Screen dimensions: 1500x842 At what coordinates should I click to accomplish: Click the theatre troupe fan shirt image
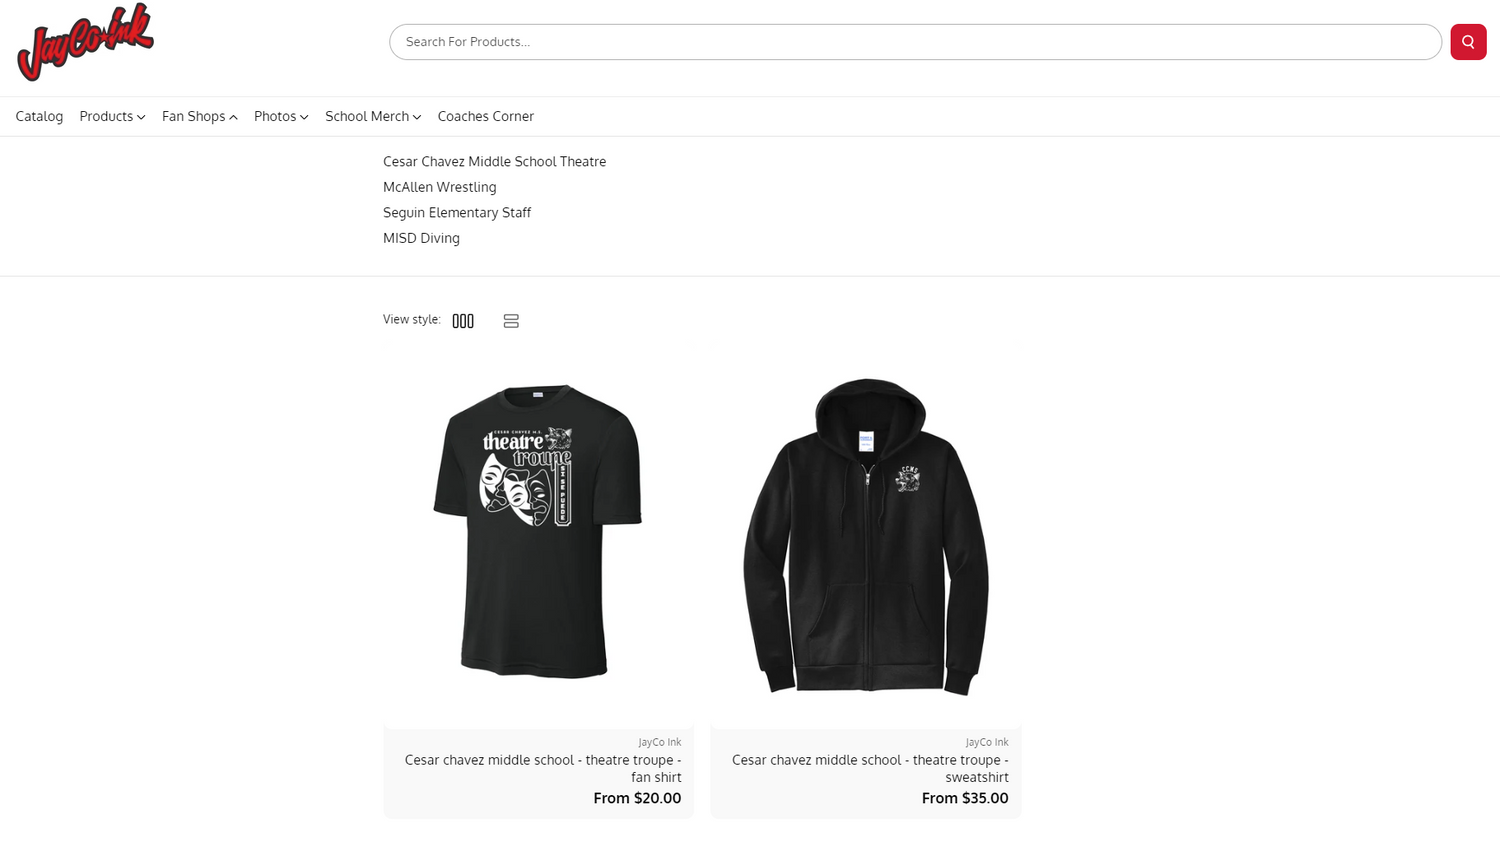tap(538, 531)
